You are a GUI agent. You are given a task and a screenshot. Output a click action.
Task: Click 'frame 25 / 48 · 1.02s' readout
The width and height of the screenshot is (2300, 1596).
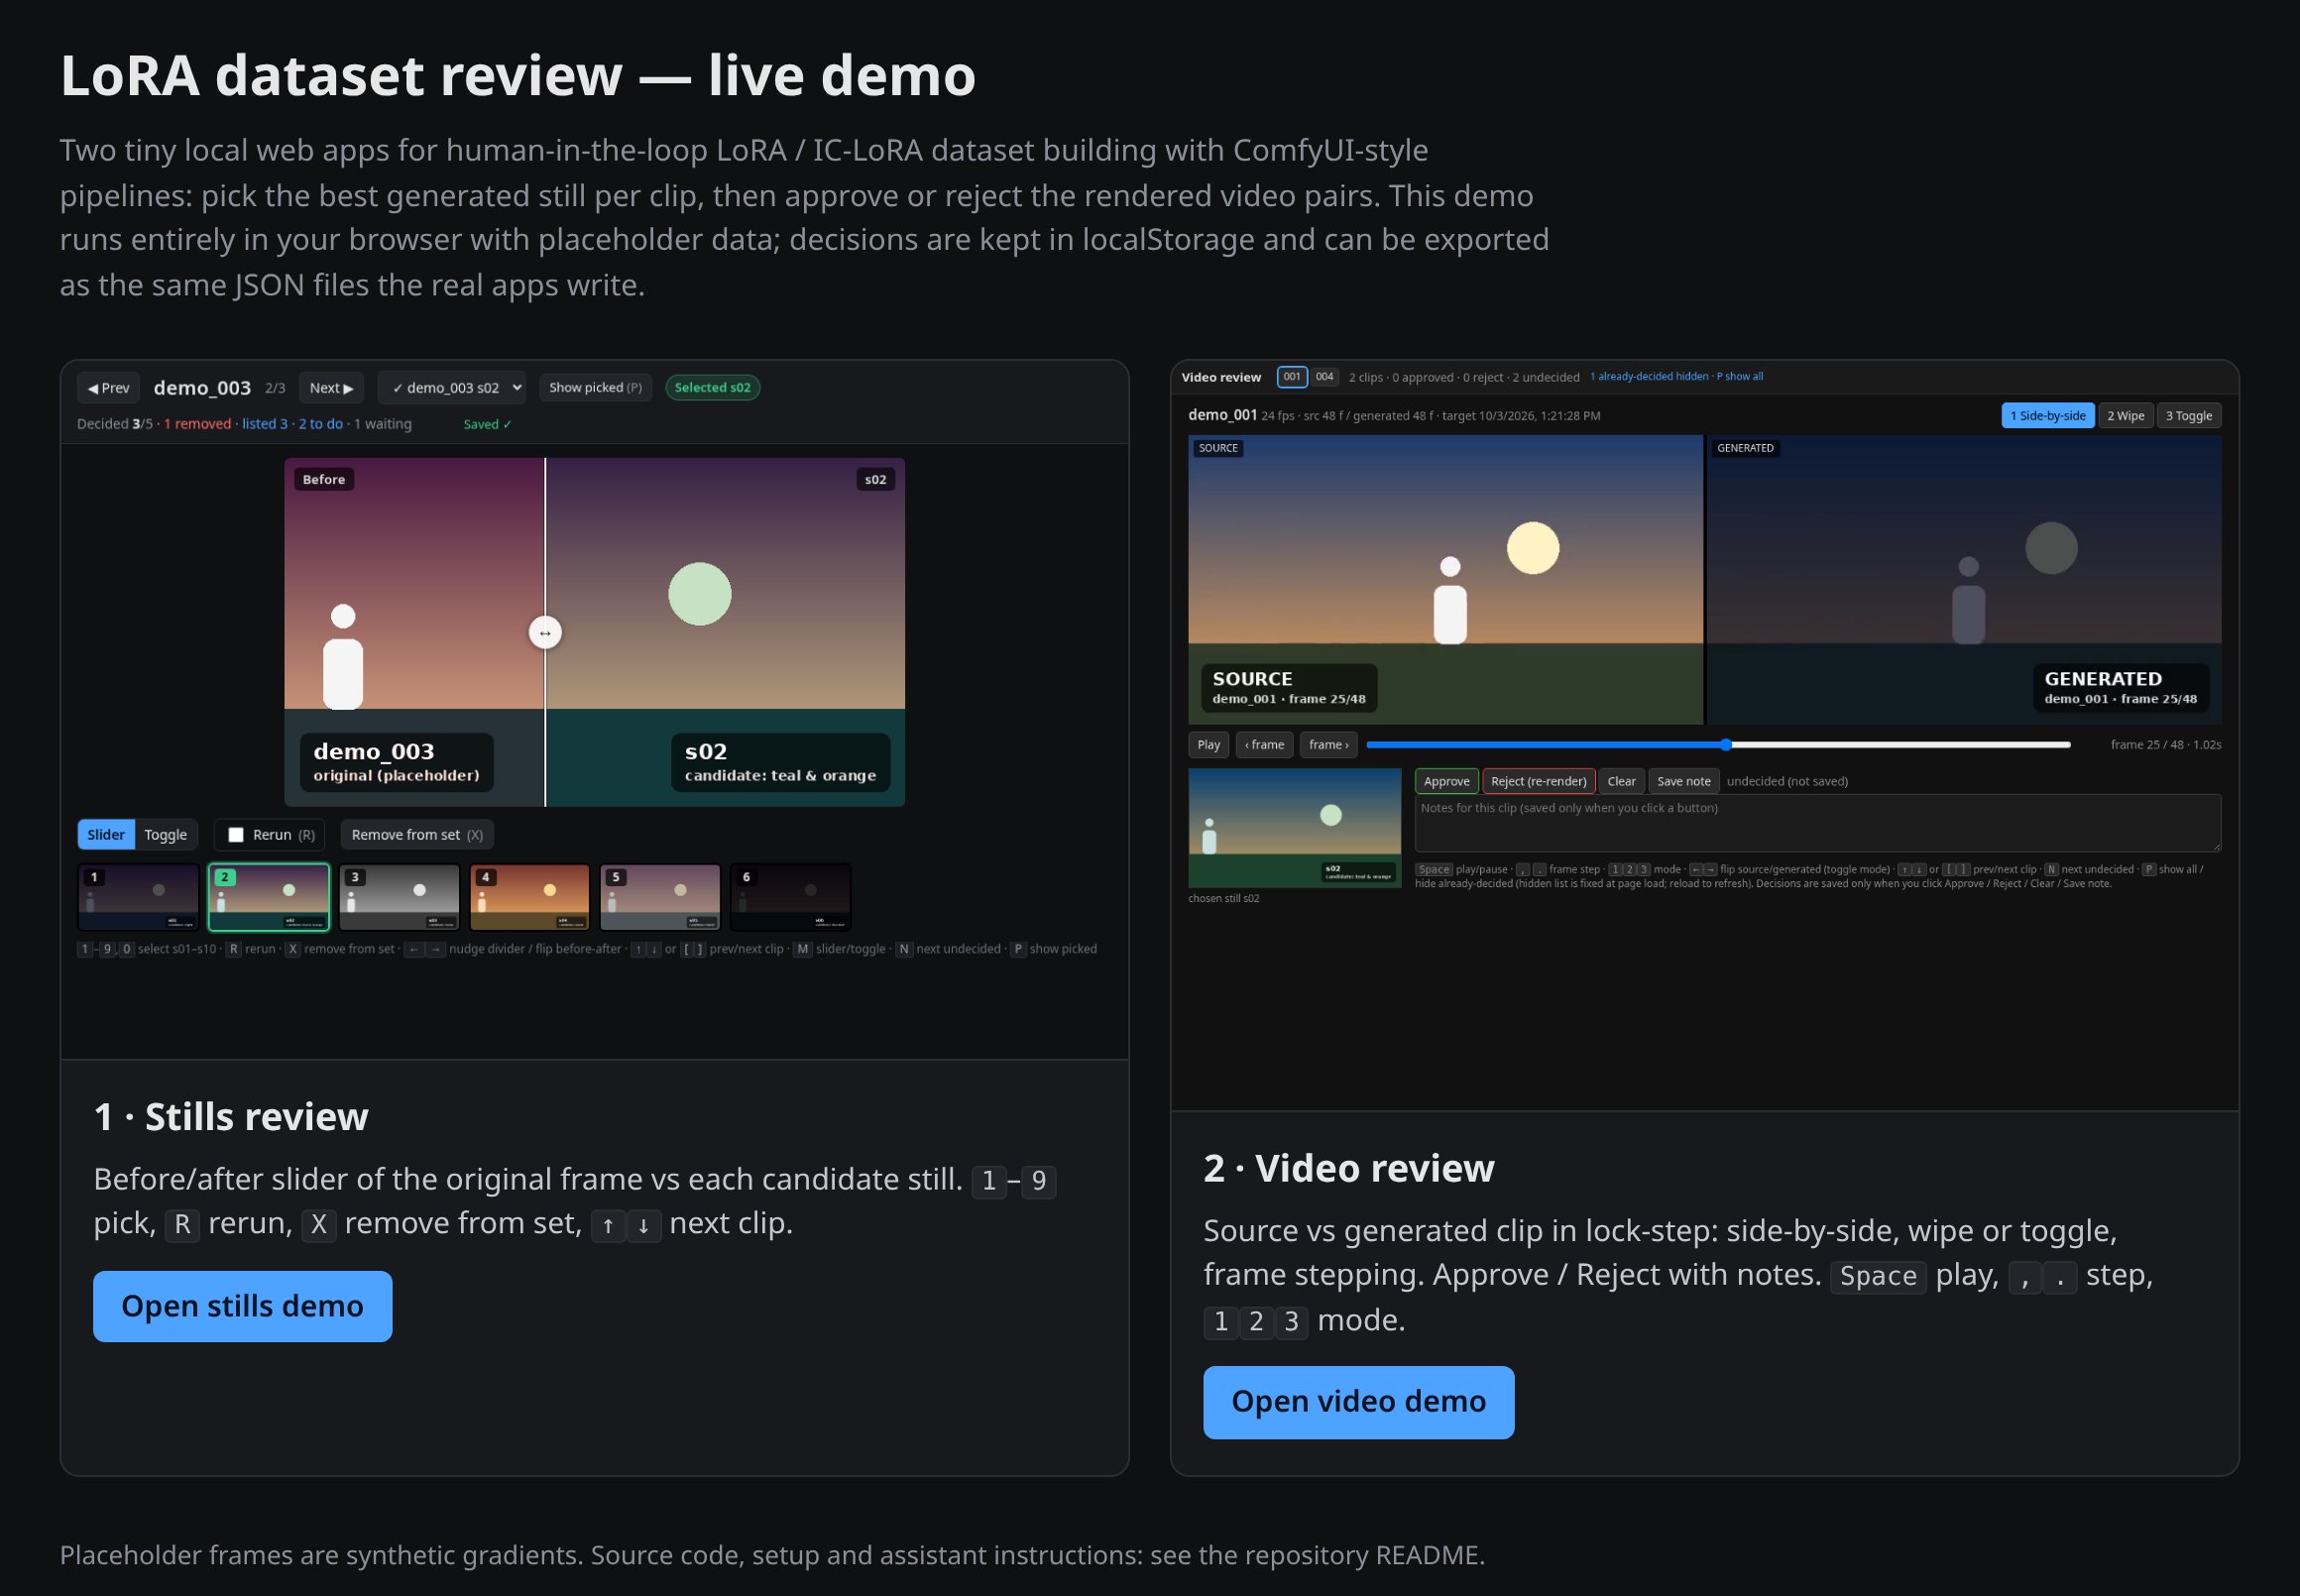coord(2165,745)
